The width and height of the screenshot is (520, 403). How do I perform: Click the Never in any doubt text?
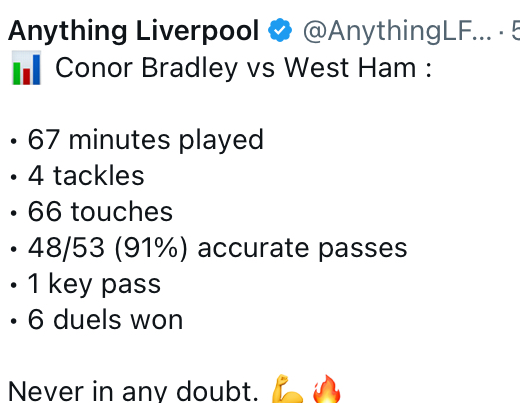pyautogui.click(x=133, y=391)
